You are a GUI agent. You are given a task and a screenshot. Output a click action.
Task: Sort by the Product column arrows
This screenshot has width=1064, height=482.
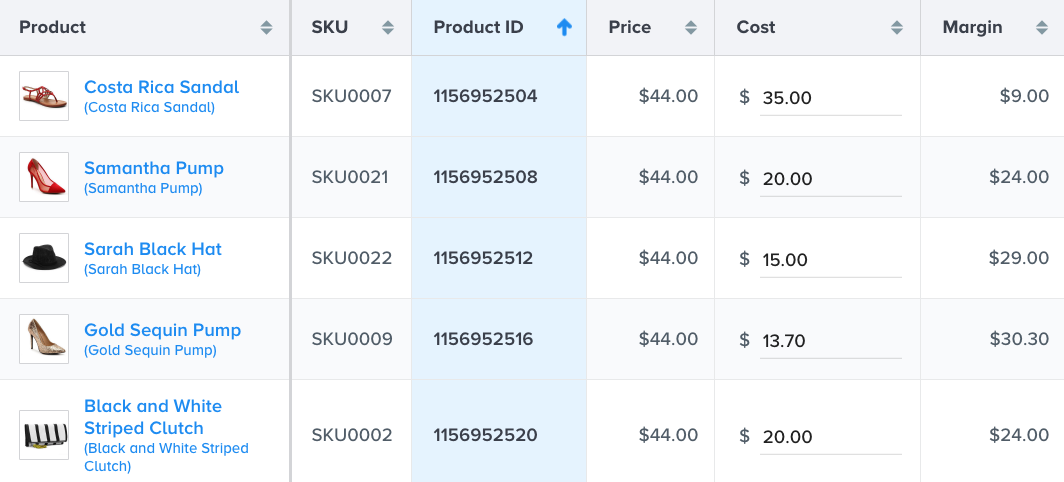point(267,28)
